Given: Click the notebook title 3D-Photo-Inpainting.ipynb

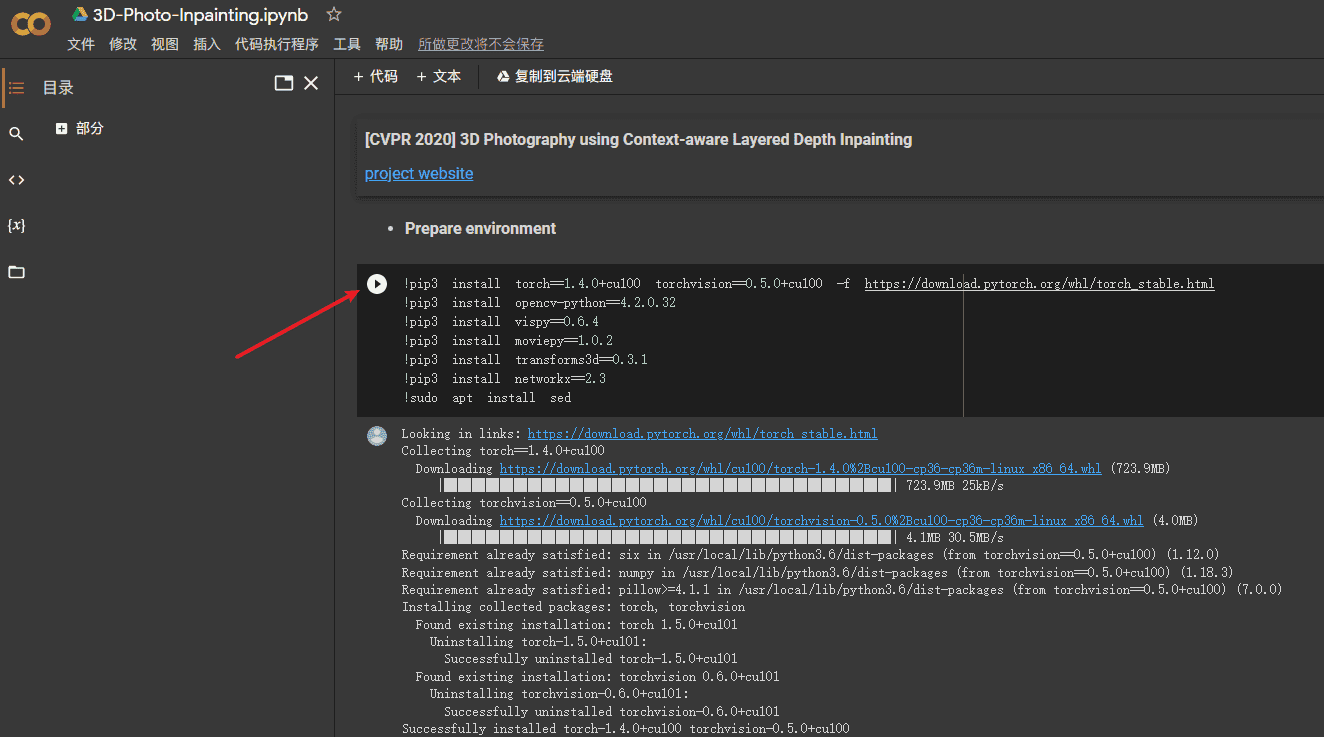Looking at the screenshot, I should [x=200, y=15].
